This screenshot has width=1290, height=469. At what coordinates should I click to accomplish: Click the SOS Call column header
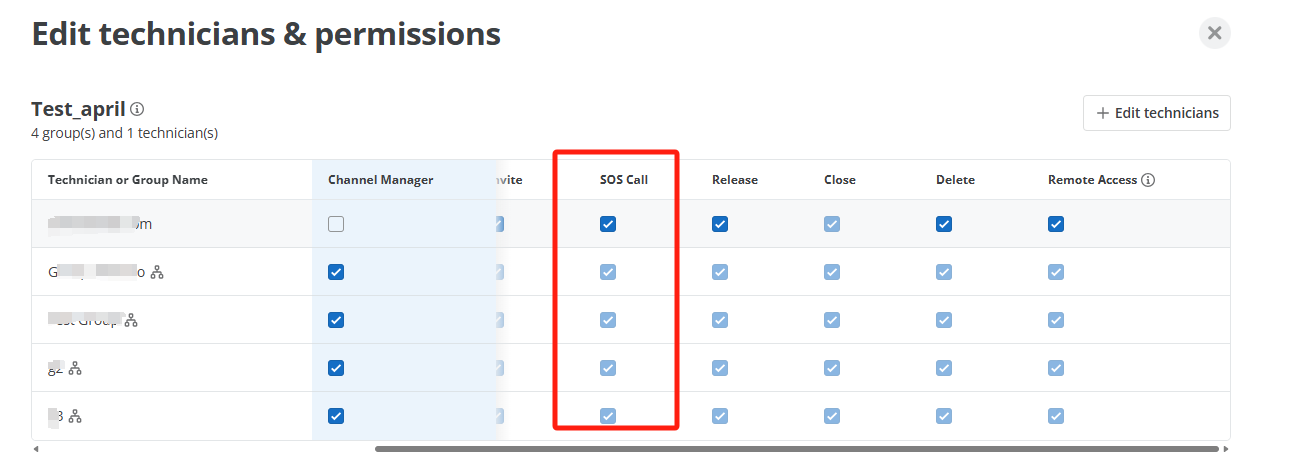point(624,180)
